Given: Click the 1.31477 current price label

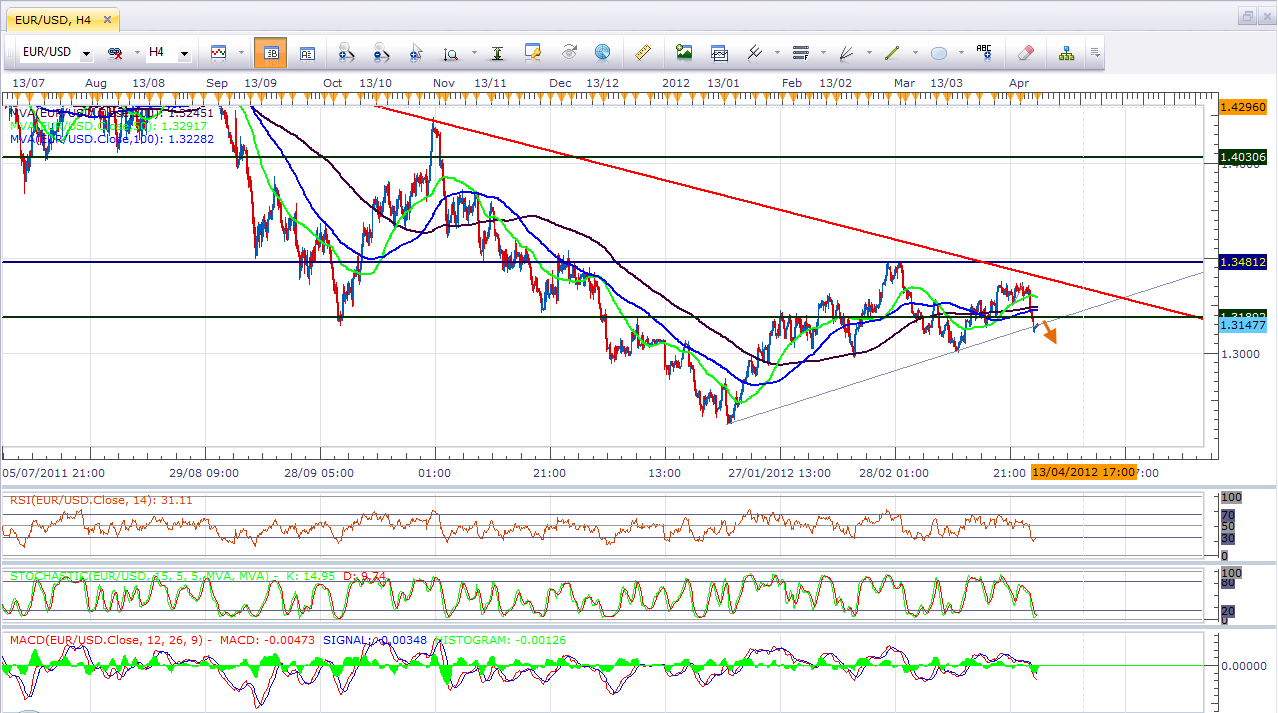Looking at the screenshot, I should tap(1243, 325).
